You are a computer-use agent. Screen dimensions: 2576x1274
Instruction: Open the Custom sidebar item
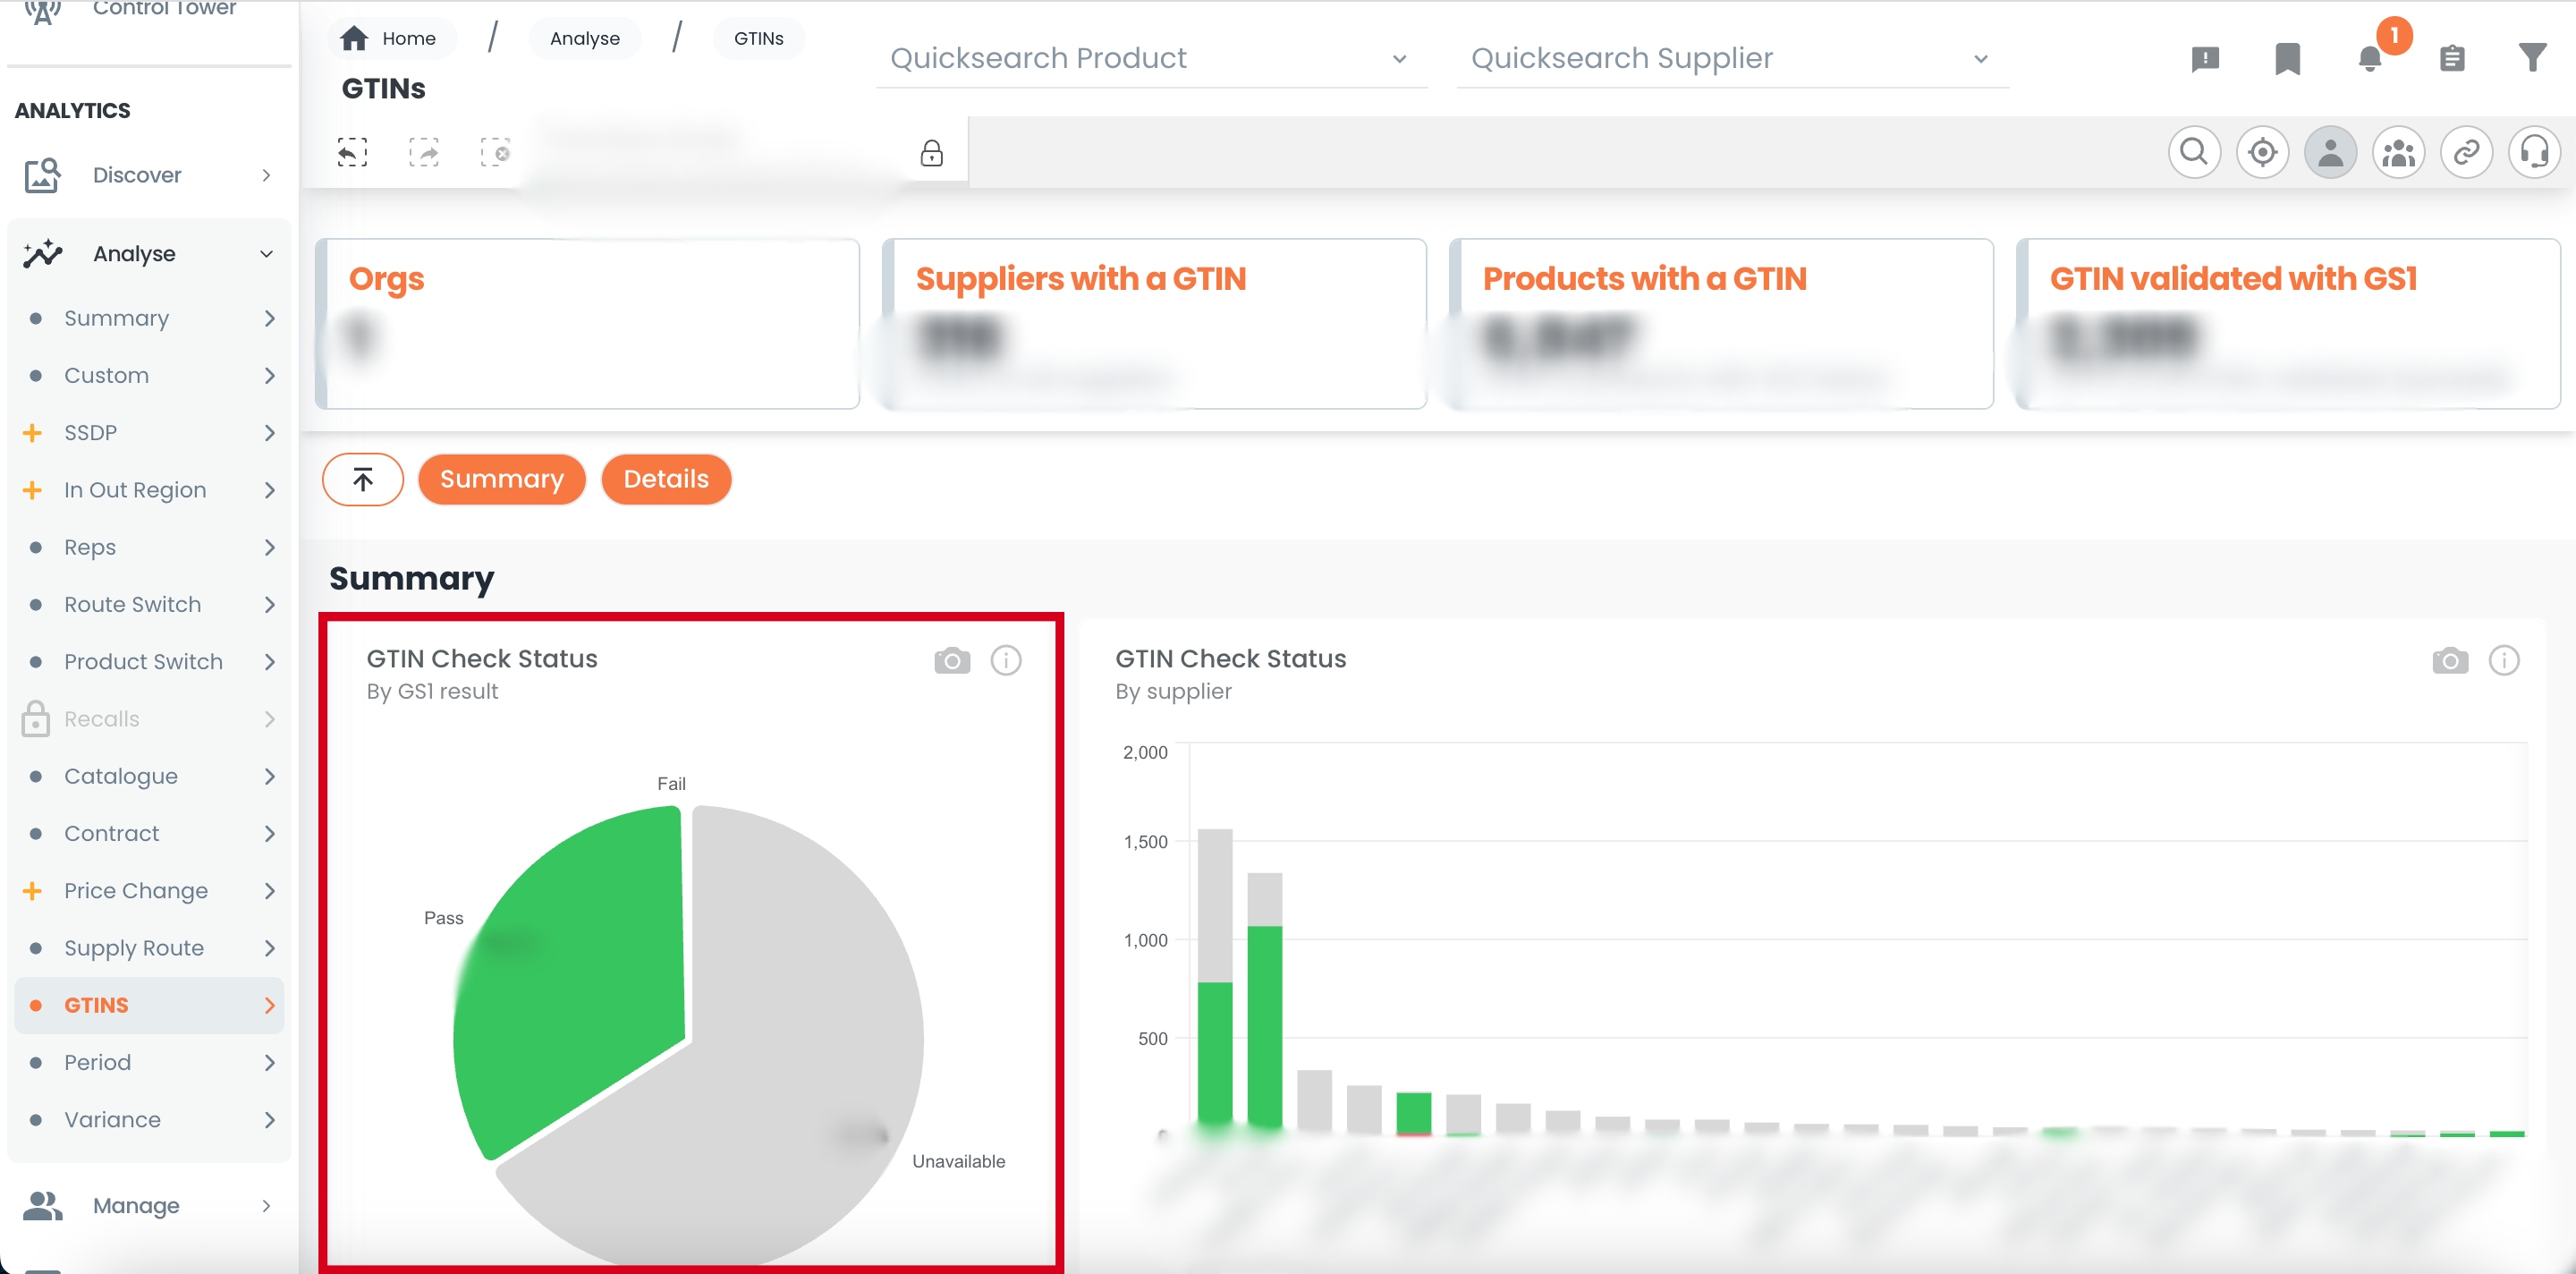coord(150,376)
